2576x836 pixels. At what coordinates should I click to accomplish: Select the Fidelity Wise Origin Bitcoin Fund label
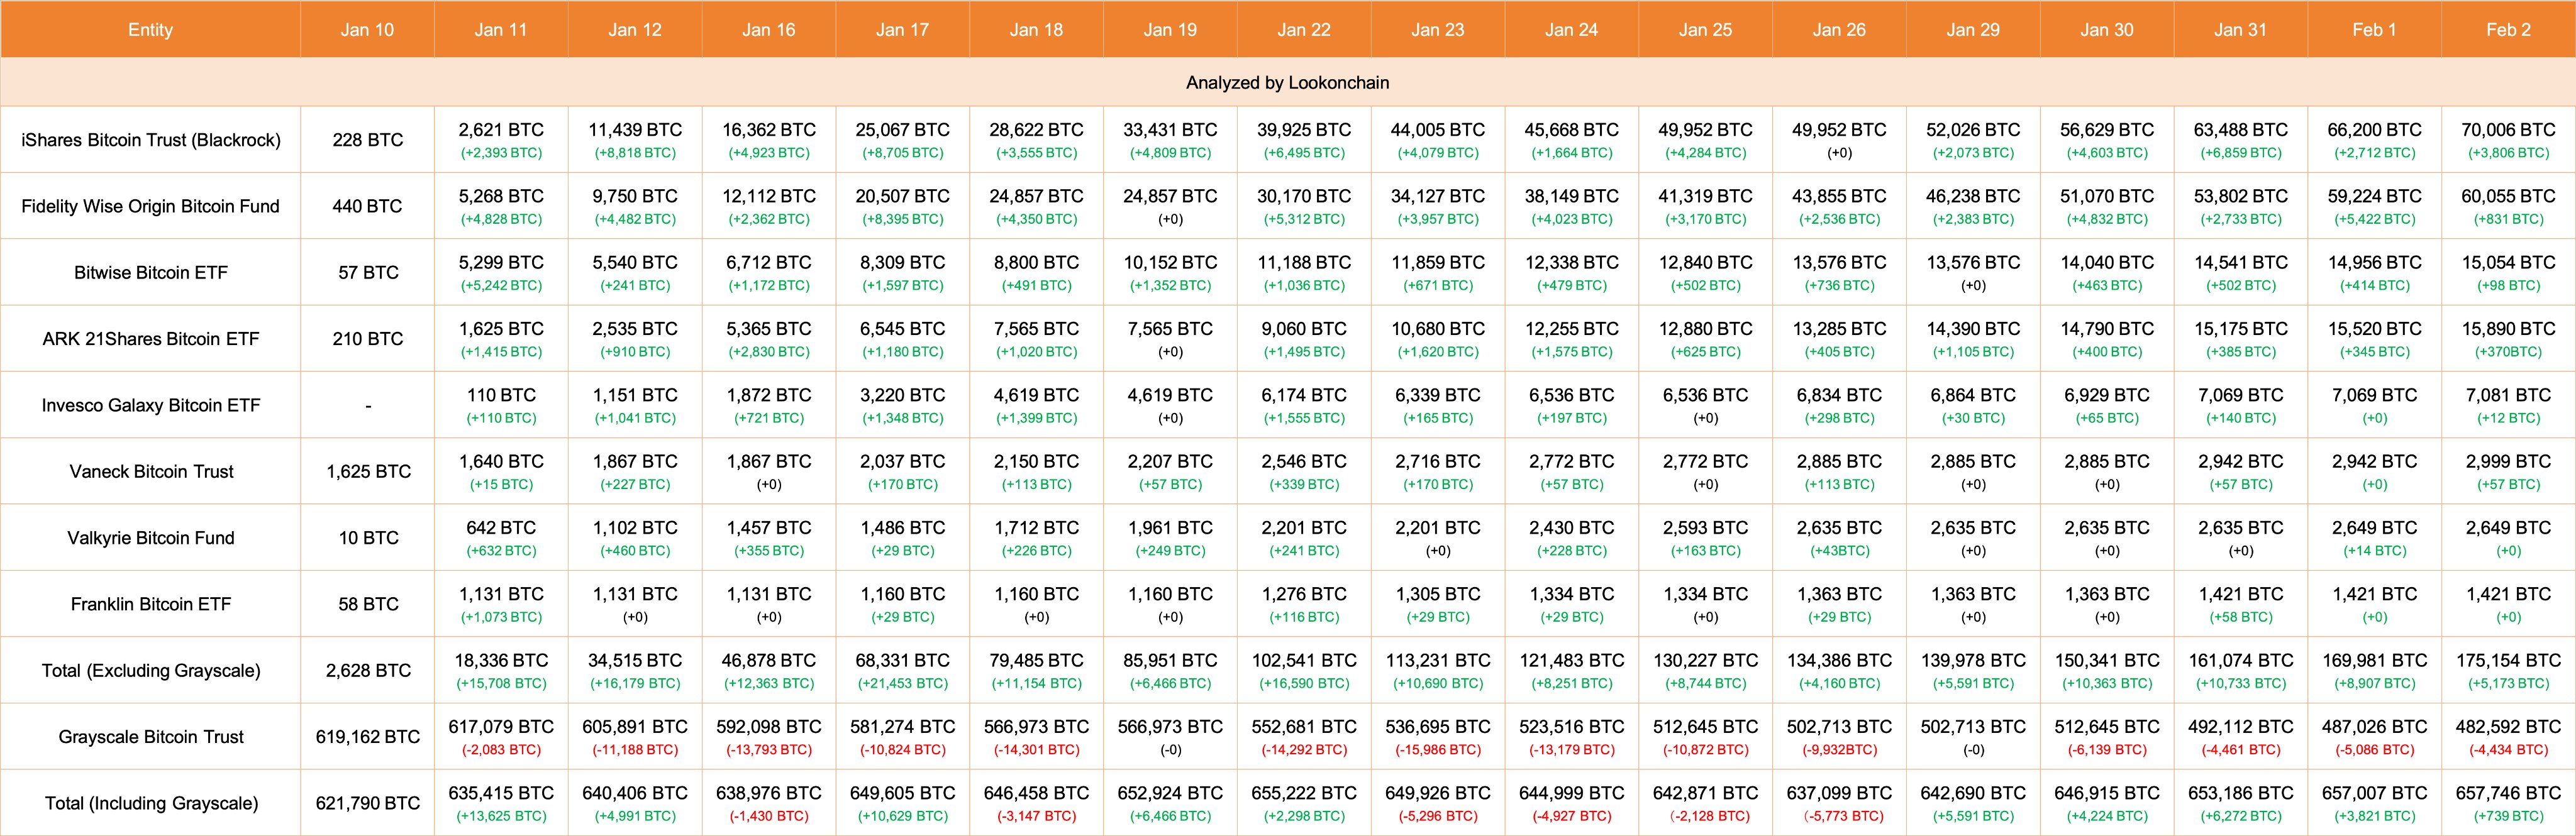pyautogui.click(x=150, y=206)
